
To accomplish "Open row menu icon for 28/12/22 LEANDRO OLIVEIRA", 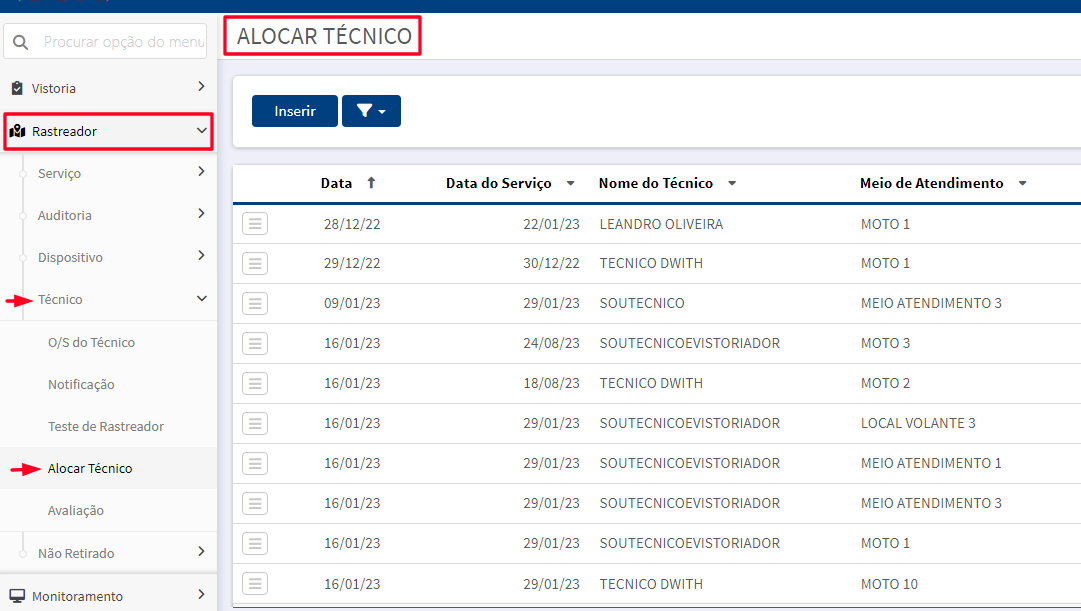I will point(254,223).
